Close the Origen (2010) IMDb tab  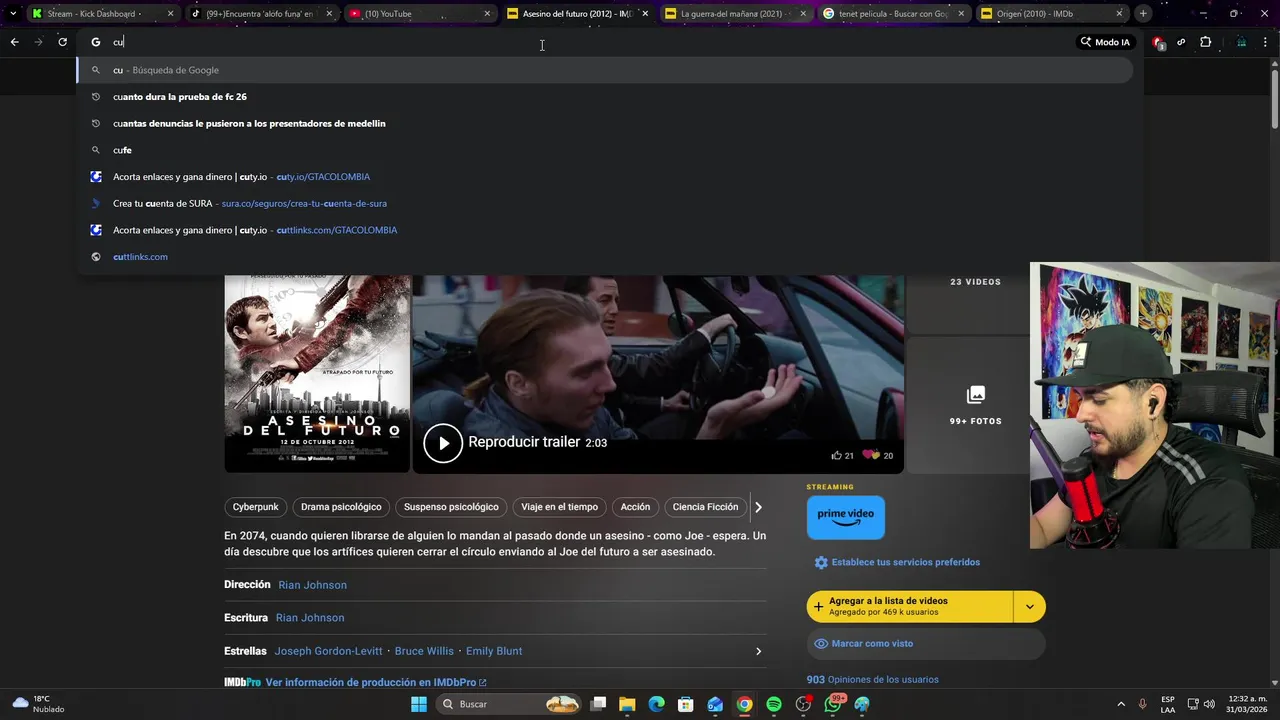[1119, 14]
